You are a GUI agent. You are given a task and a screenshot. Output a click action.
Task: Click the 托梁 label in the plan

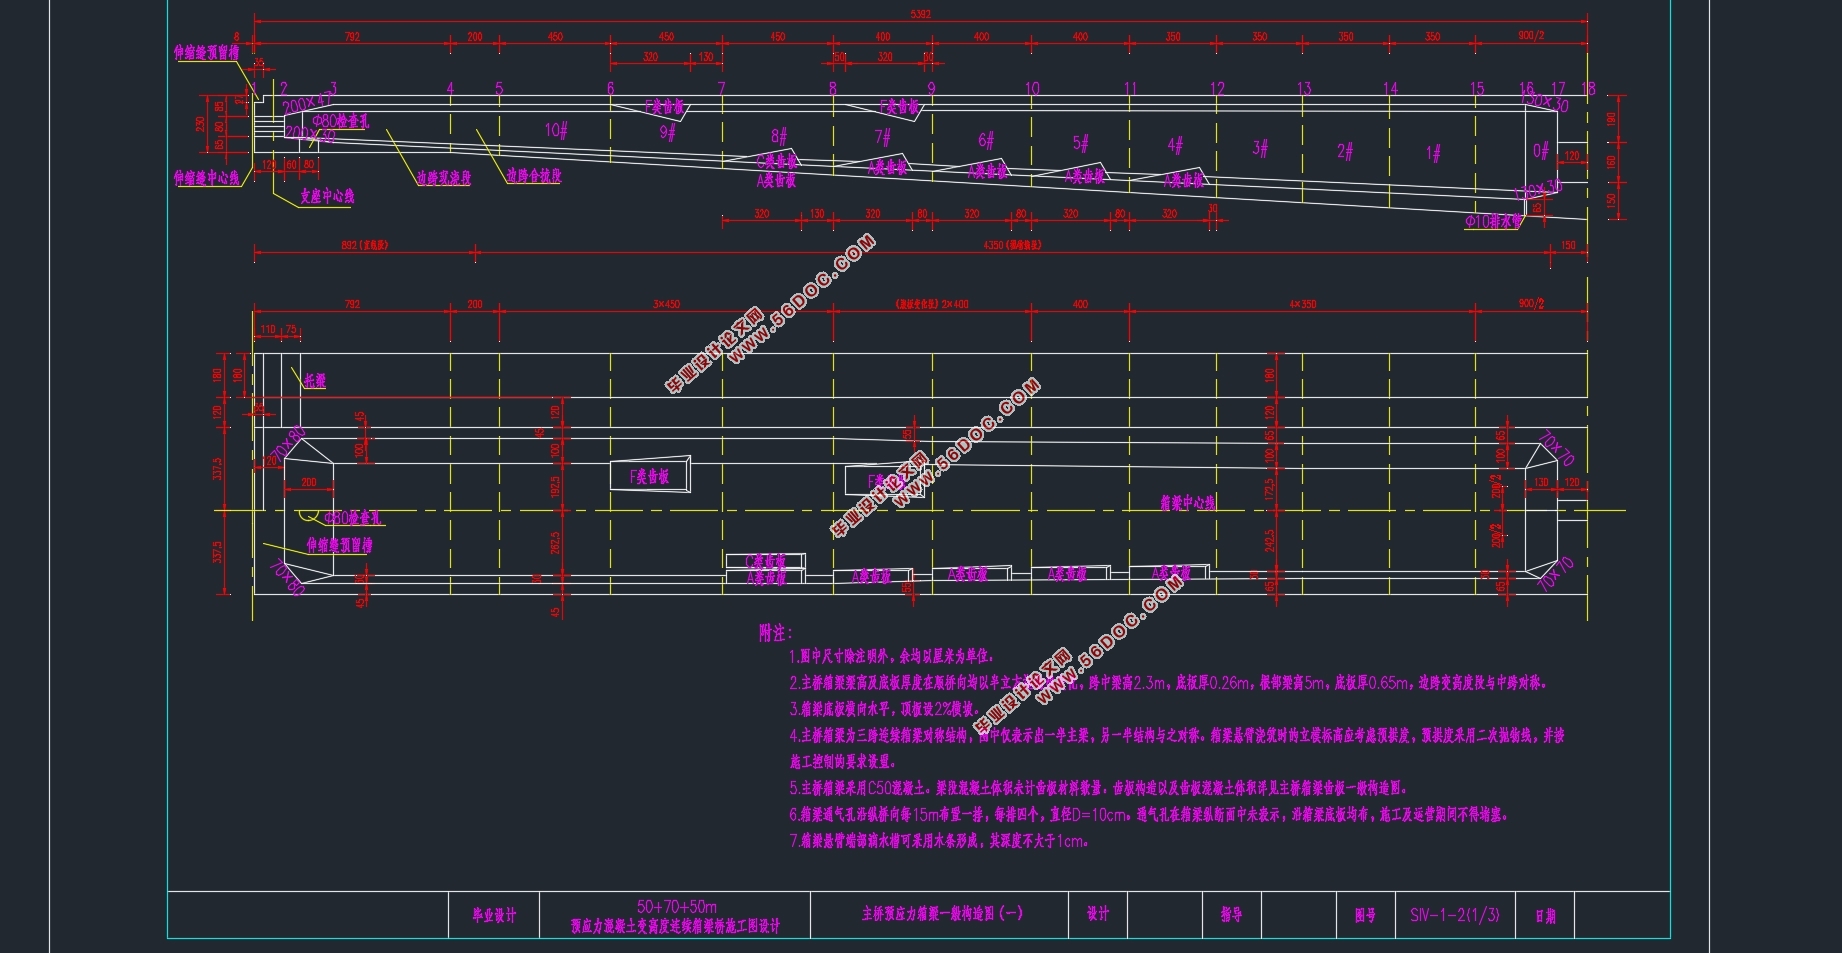(315, 381)
